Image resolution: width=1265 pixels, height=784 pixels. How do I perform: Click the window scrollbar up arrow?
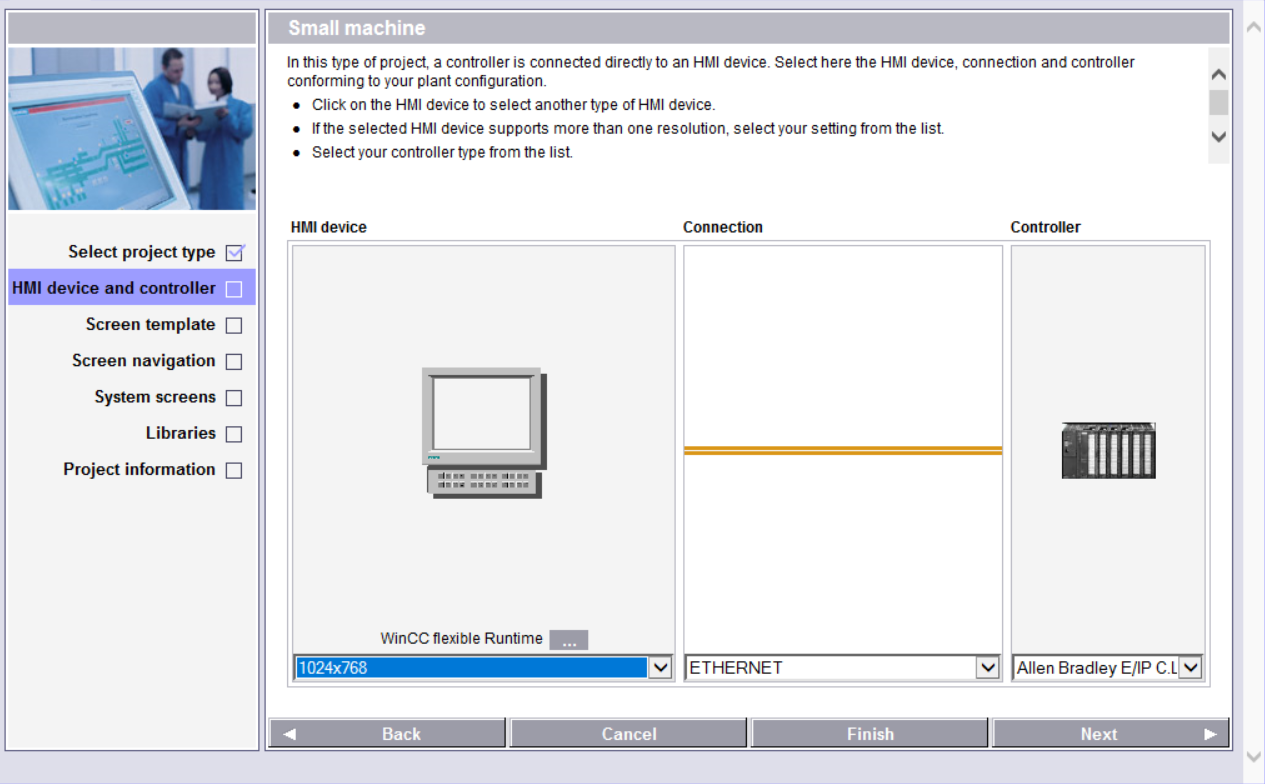pyautogui.click(x=1253, y=27)
